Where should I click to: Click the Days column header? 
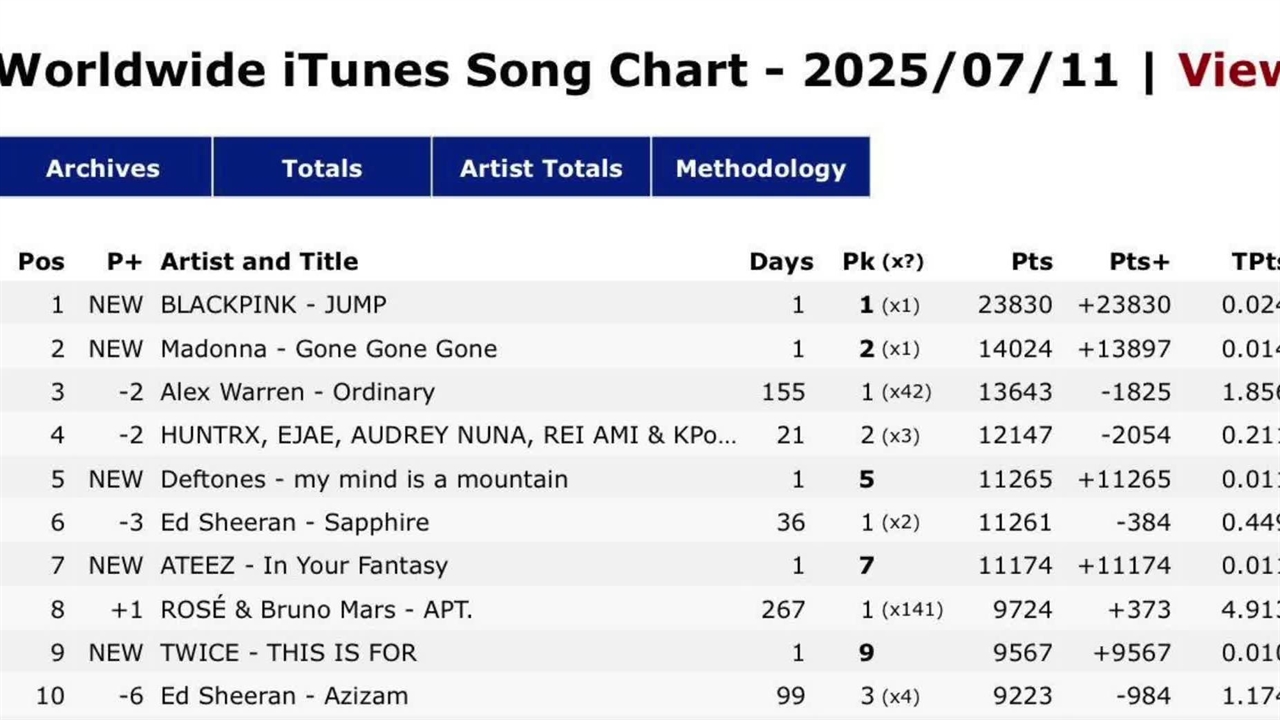pos(781,262)
